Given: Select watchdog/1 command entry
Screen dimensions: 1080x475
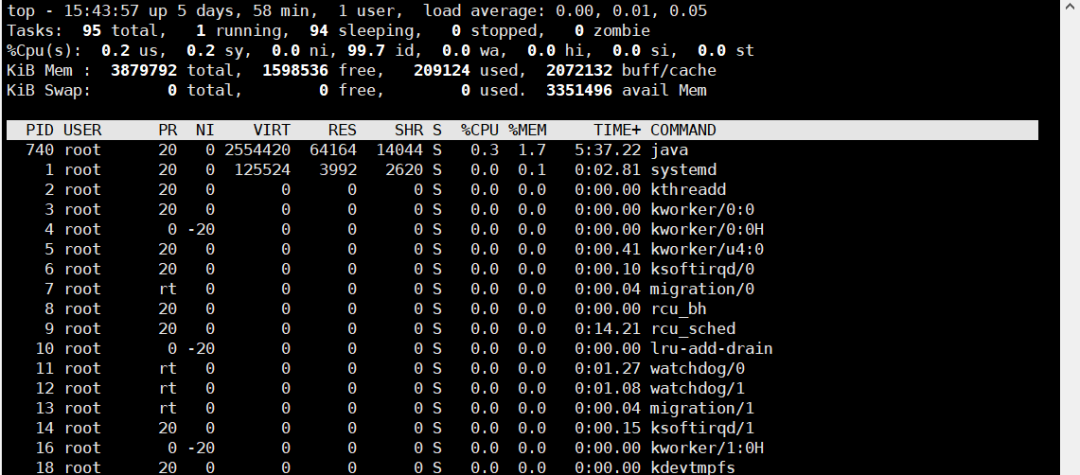Looking at the screenshot, I should click(x=698, y=388).
